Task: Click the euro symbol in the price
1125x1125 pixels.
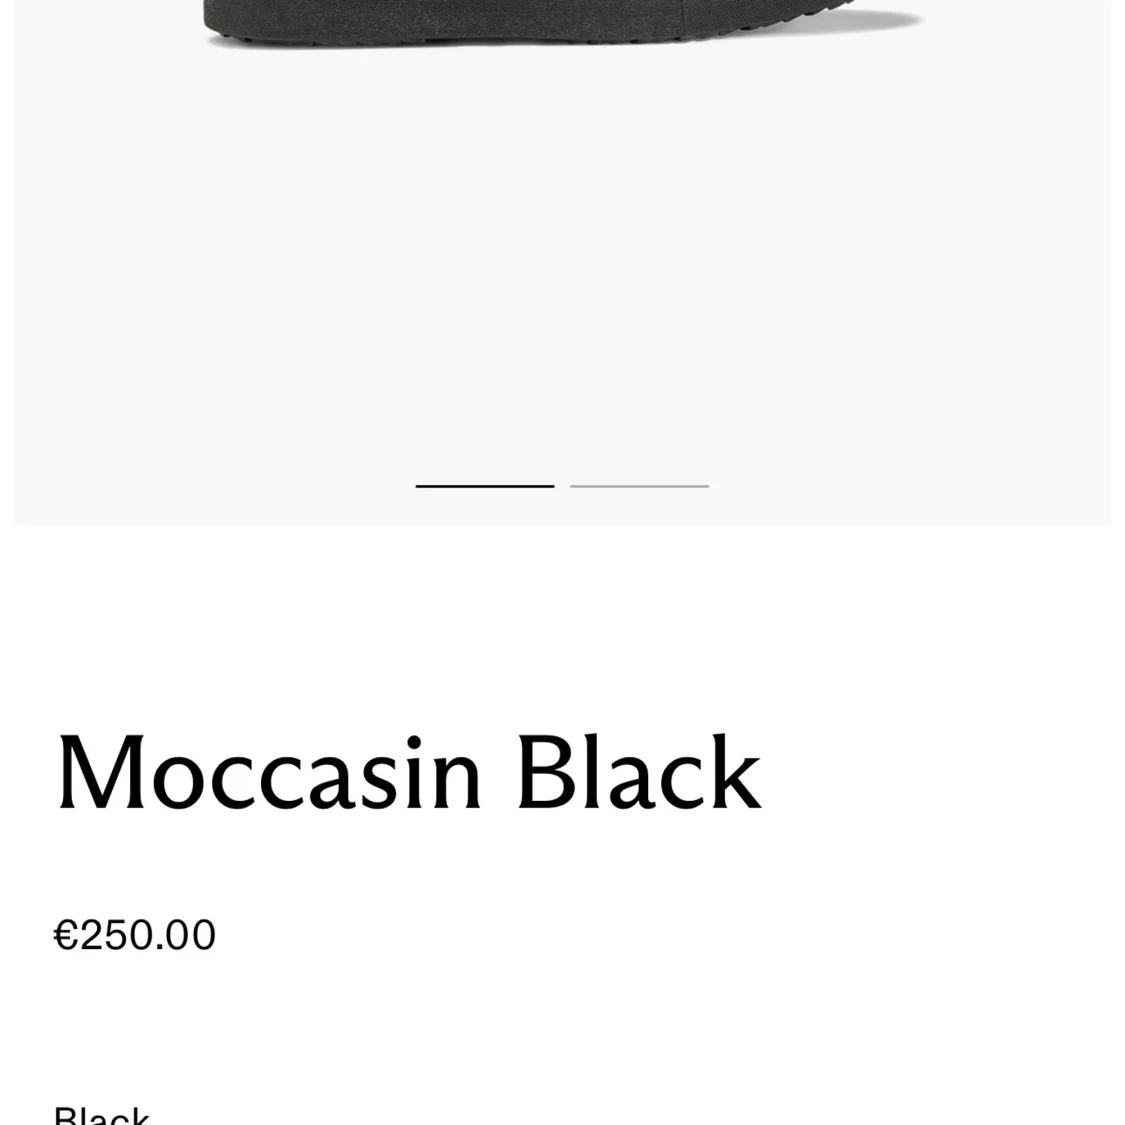Action: coord(66,935)
